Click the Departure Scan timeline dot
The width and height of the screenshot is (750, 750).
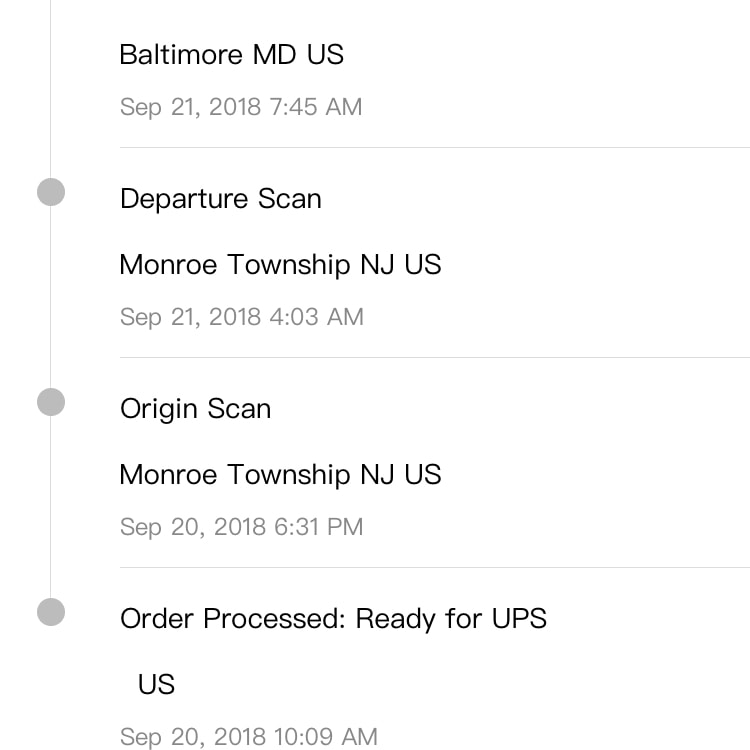[51, 192]
